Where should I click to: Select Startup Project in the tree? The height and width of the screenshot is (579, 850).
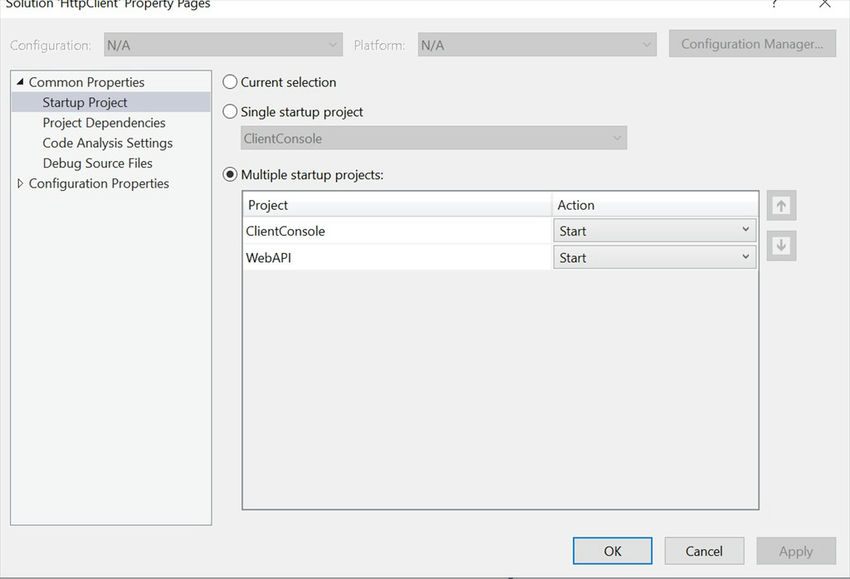click(x=85, y=102)
